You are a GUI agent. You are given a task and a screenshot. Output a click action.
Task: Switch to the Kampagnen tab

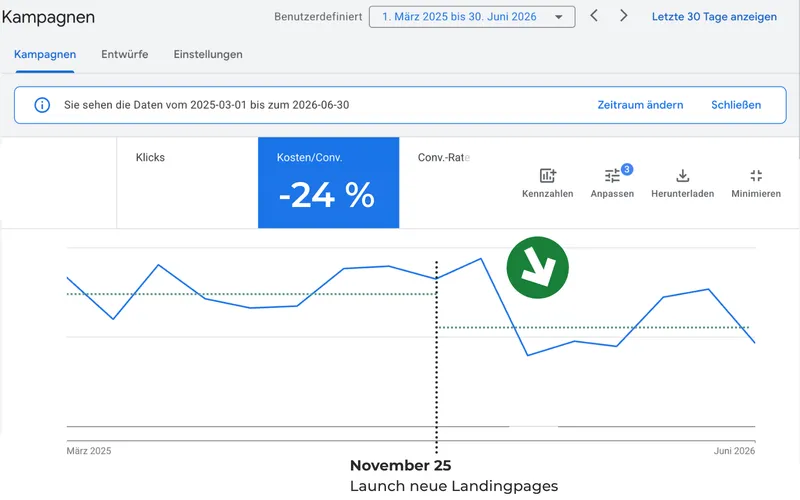point(45,55)
